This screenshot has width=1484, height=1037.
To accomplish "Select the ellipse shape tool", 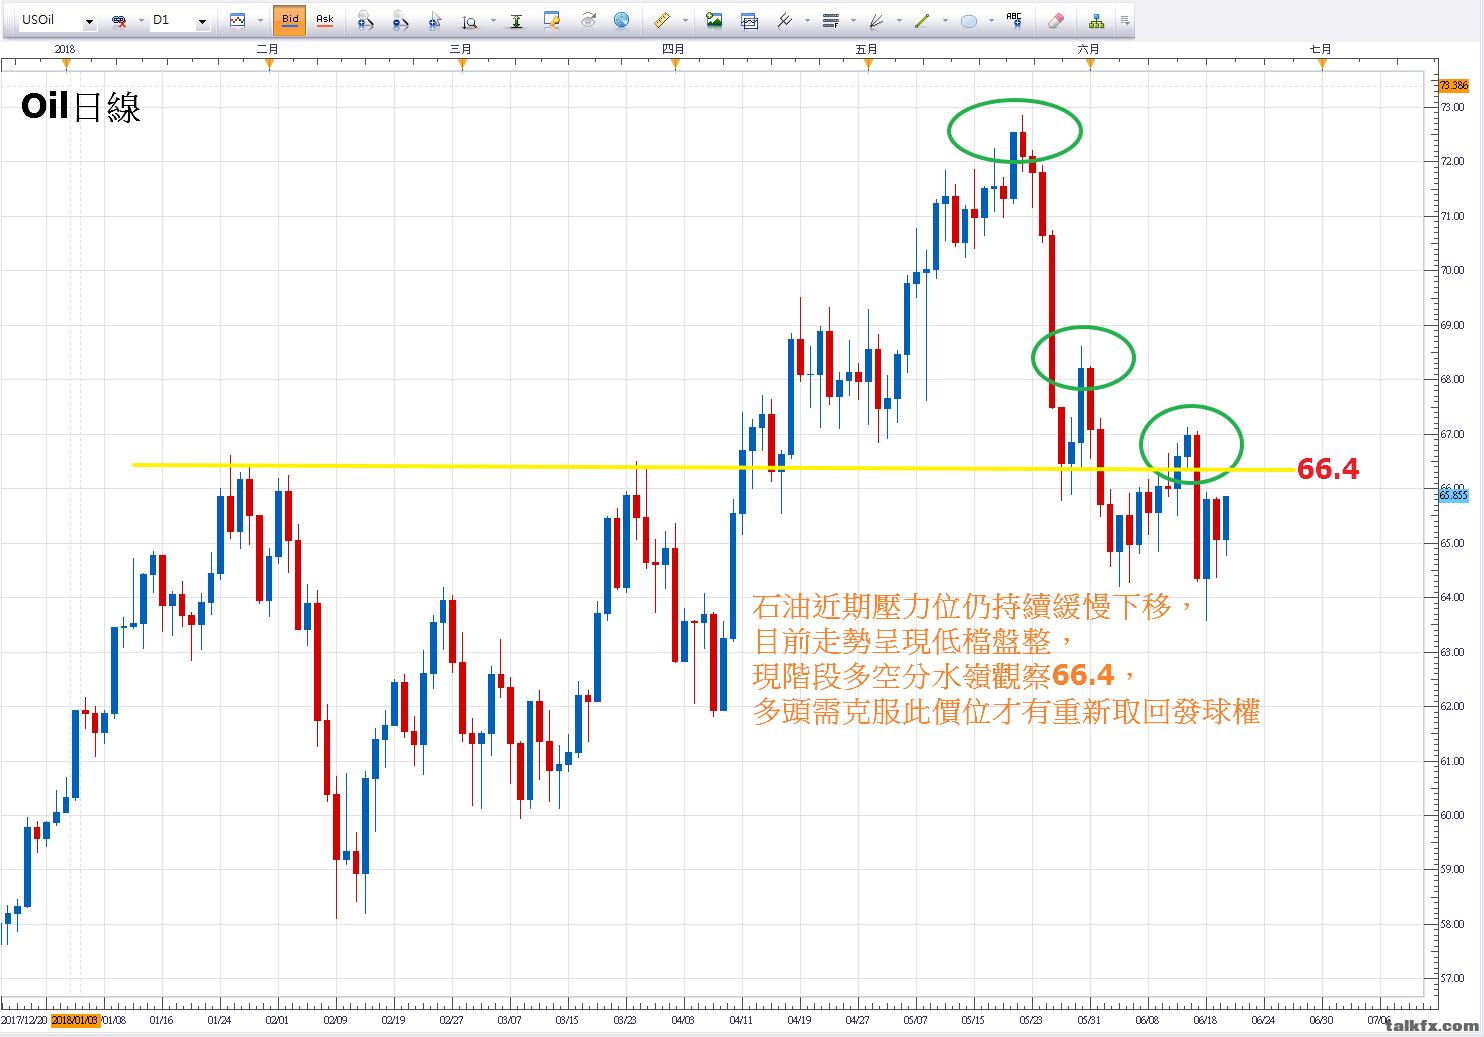I will (x=968, y=20).
